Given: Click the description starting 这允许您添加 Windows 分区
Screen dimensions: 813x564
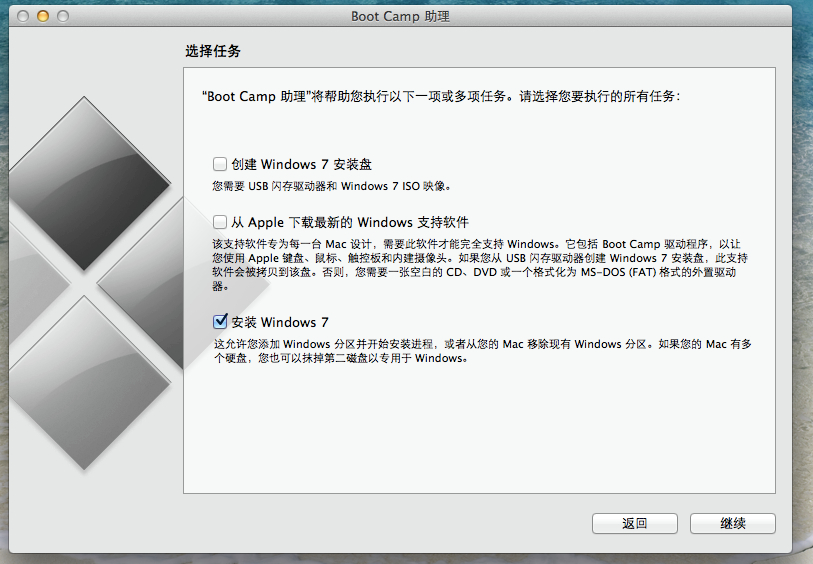Looking at the screenshot, I should 483,351.
